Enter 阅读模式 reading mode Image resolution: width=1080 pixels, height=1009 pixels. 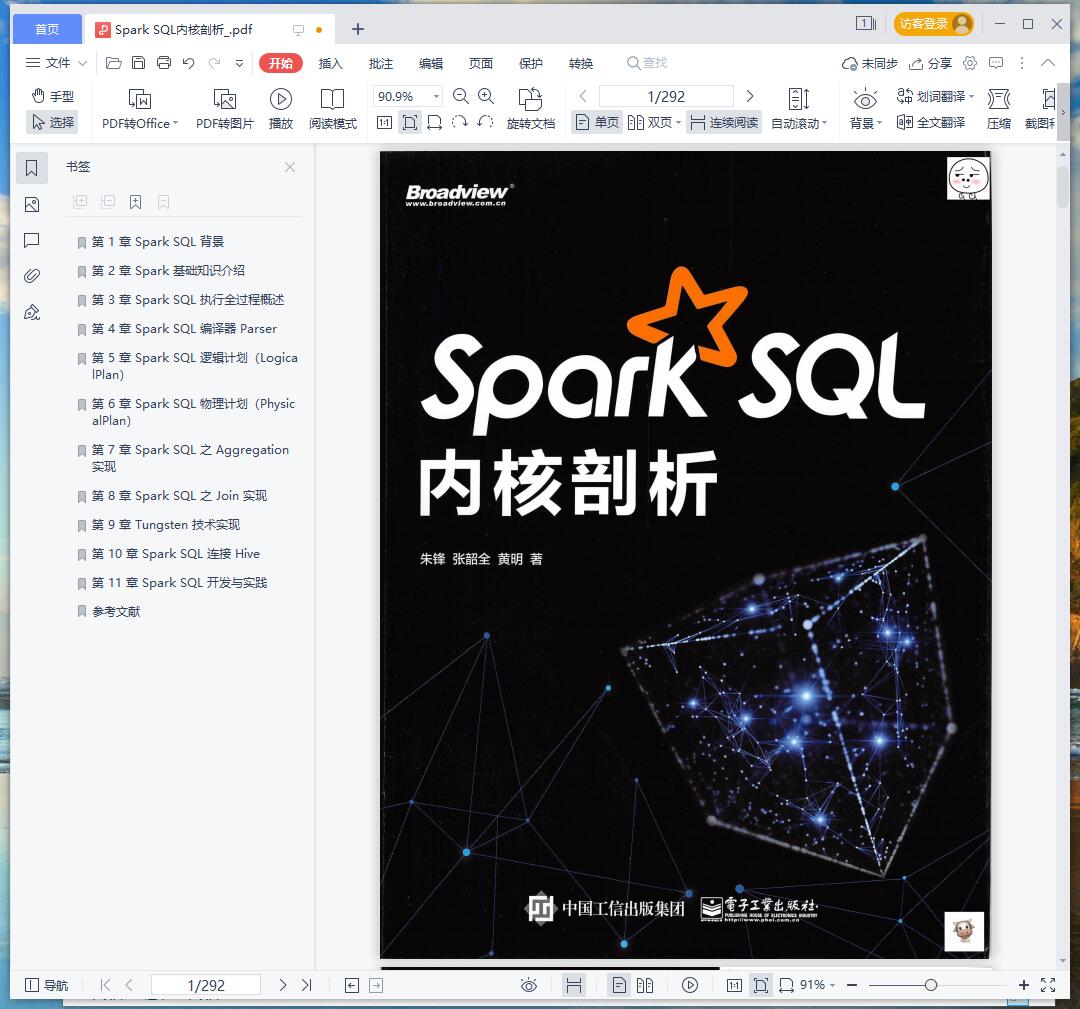point(333,109)
